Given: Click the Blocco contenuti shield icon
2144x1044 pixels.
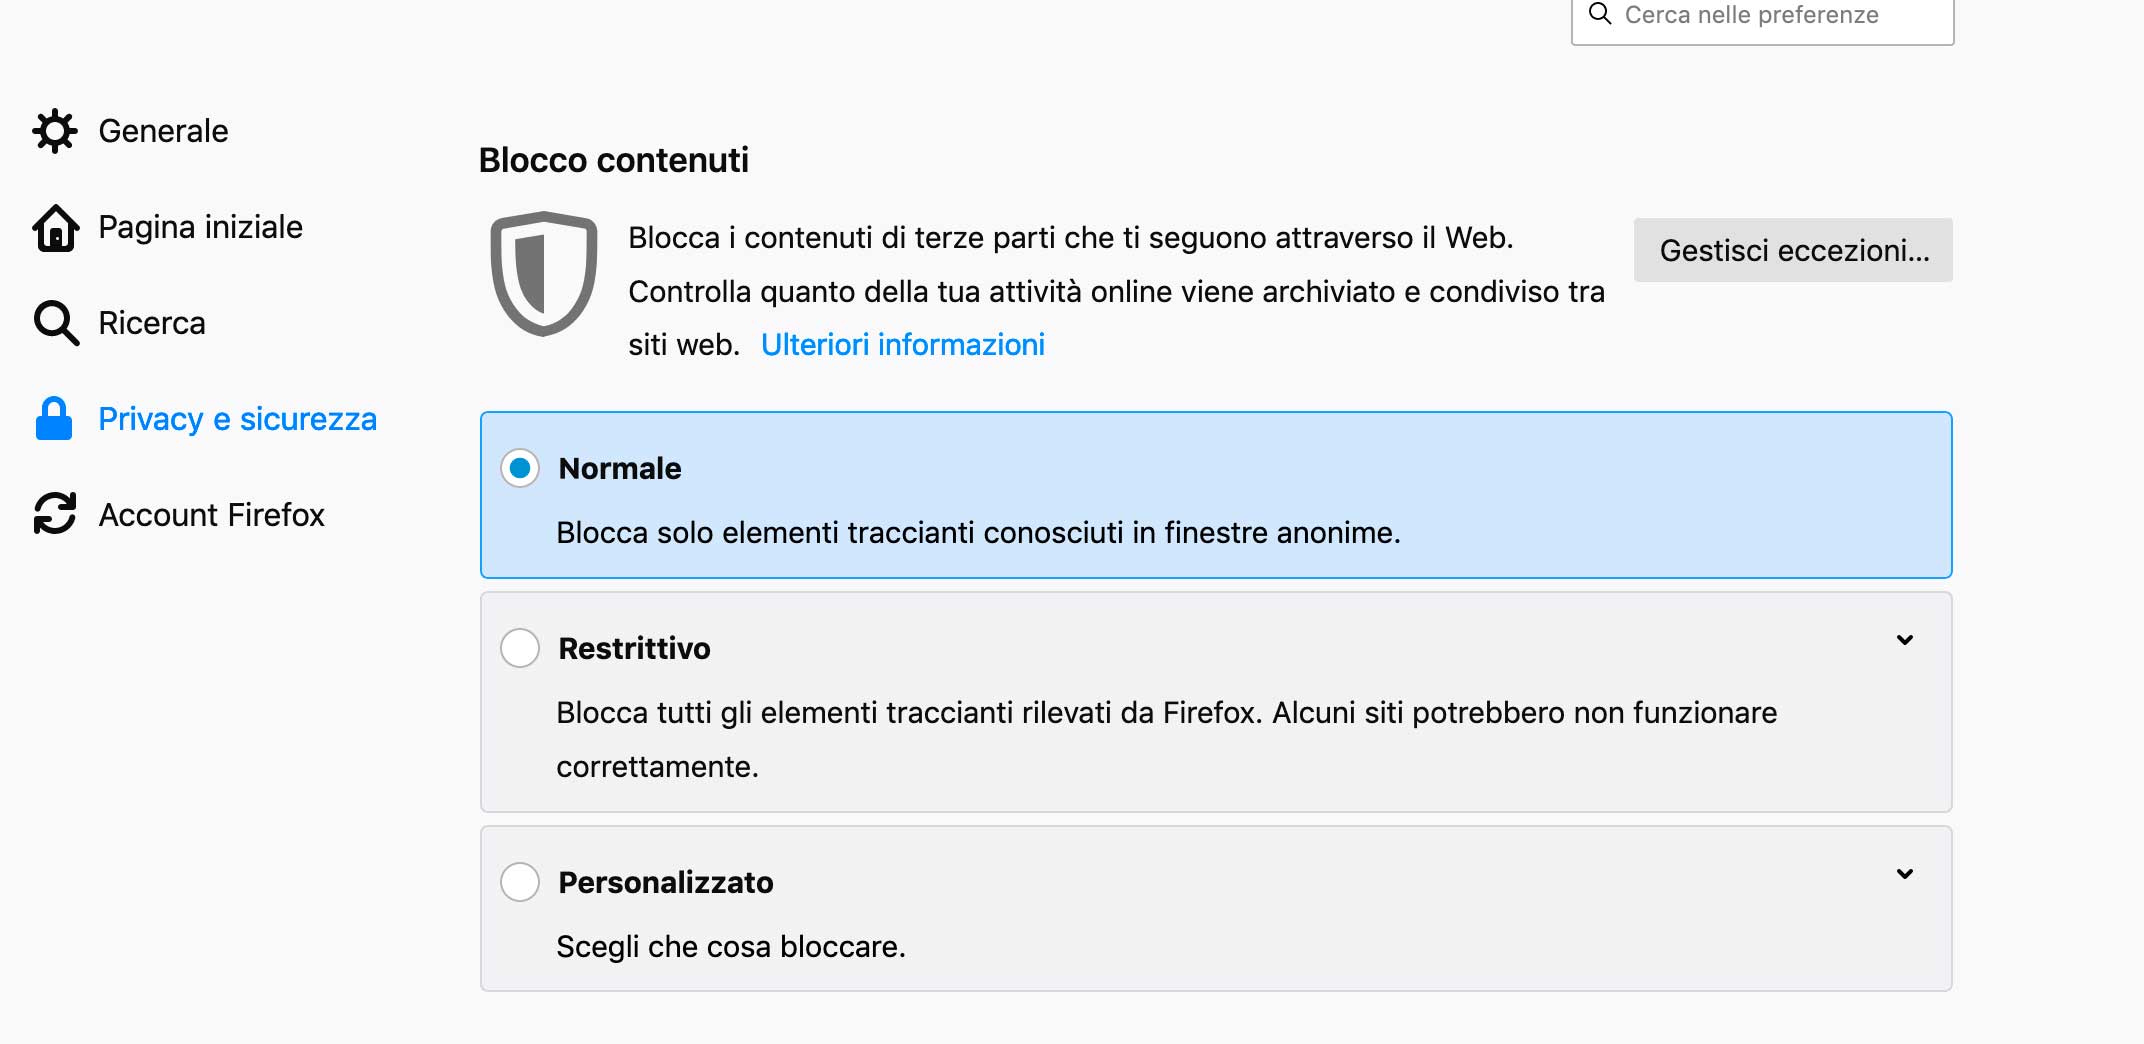Looking at the screenshot, I should coord(543,273).
